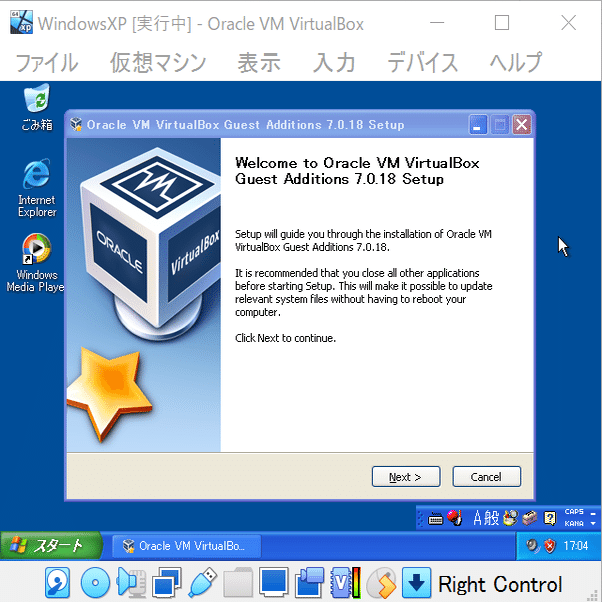
Task: Open the IME pad icon
Action: tap(511, 518)
